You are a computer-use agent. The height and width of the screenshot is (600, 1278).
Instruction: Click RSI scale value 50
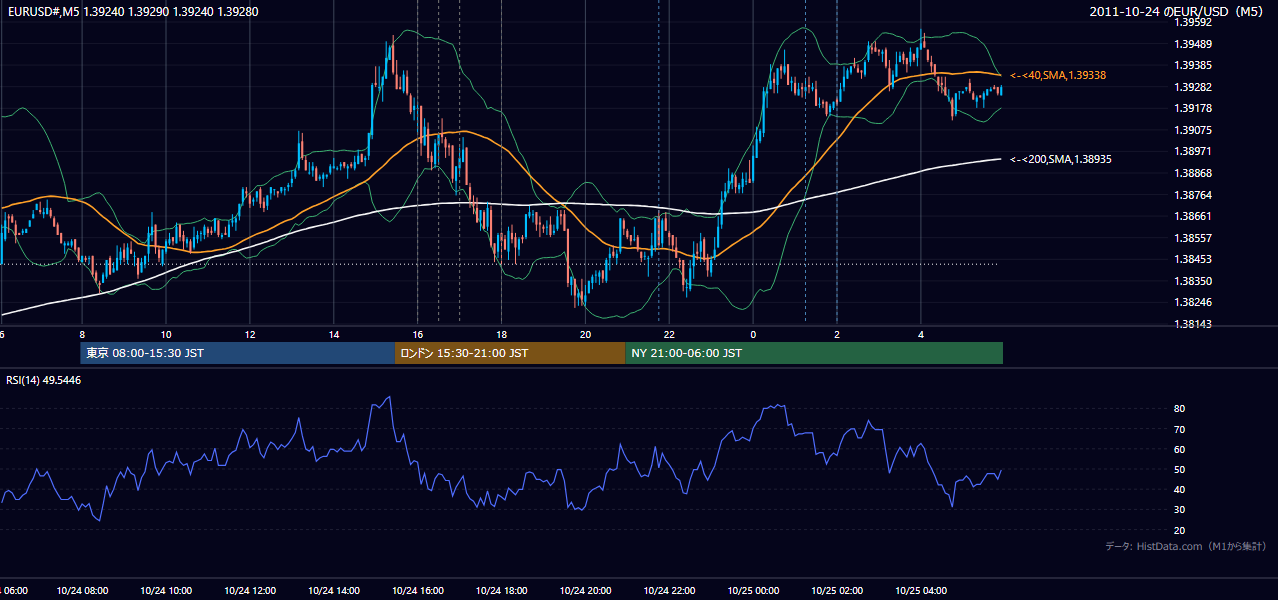1179,469
